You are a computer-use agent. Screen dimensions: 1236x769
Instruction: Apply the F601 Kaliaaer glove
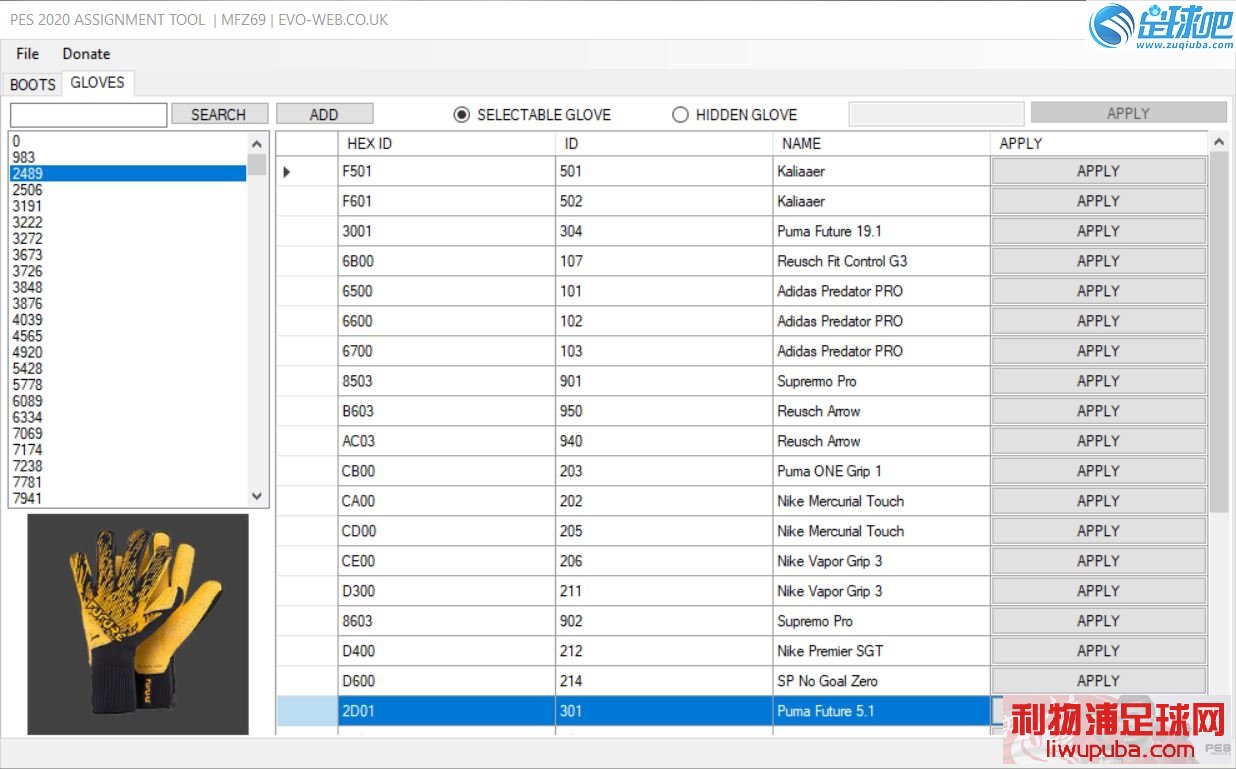(1098, 201)
